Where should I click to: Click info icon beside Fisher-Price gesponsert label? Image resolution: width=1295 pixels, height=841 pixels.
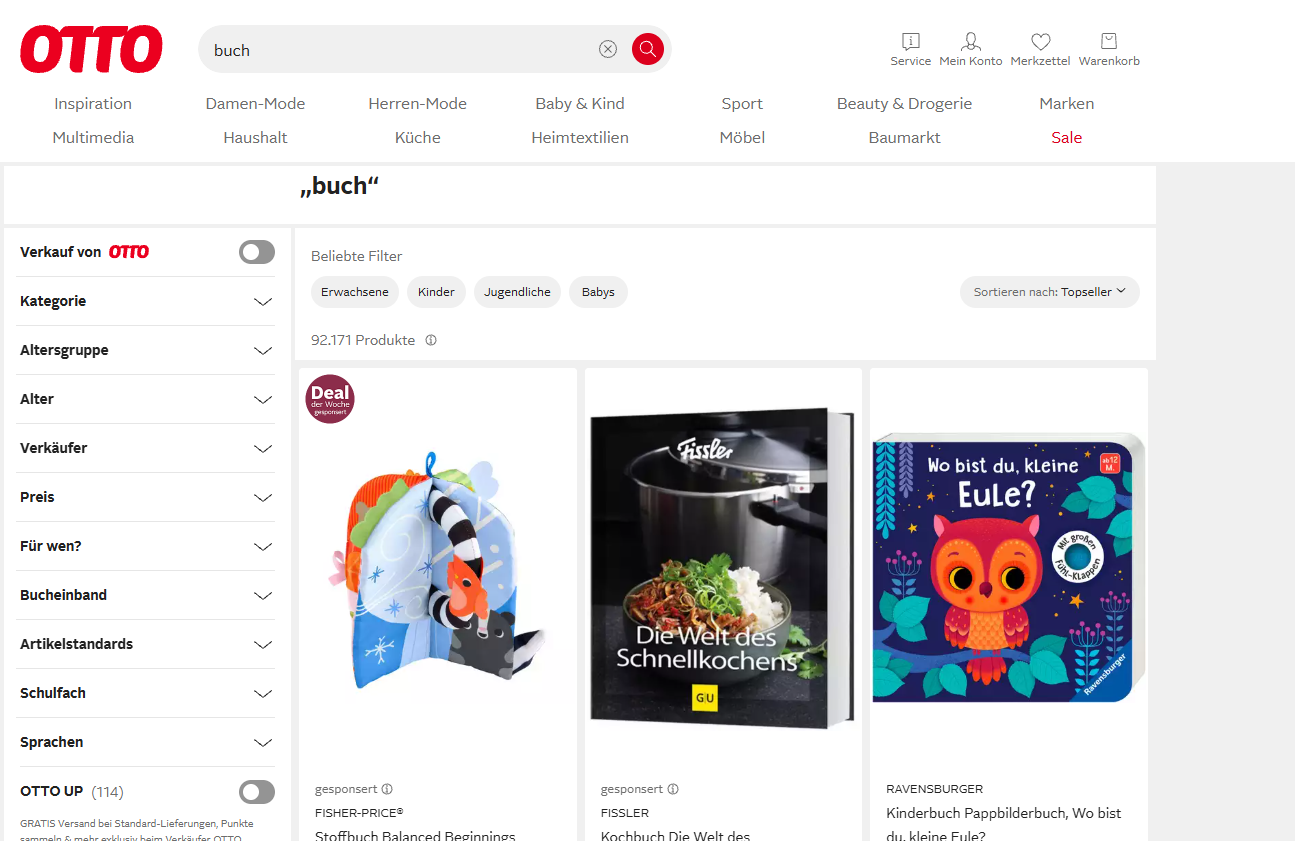387,789
